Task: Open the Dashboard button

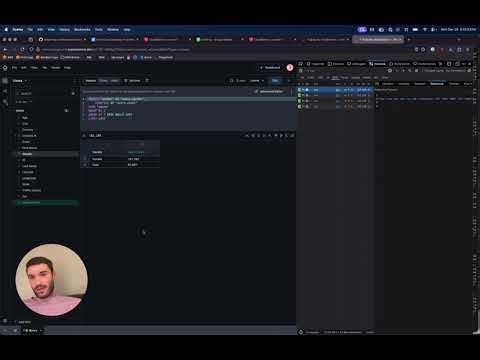Action: pos(270,68)
